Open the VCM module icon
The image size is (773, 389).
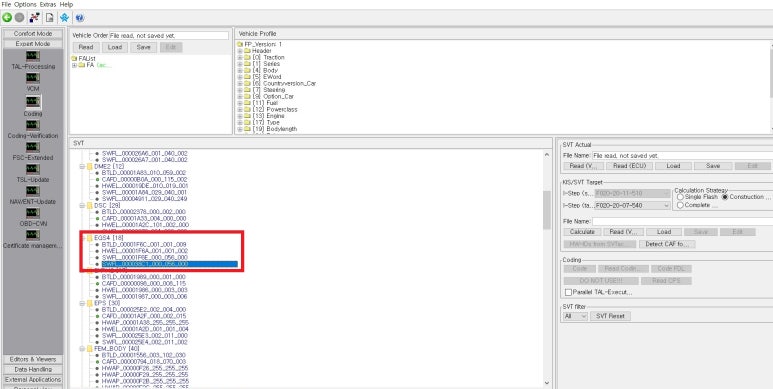33,78
